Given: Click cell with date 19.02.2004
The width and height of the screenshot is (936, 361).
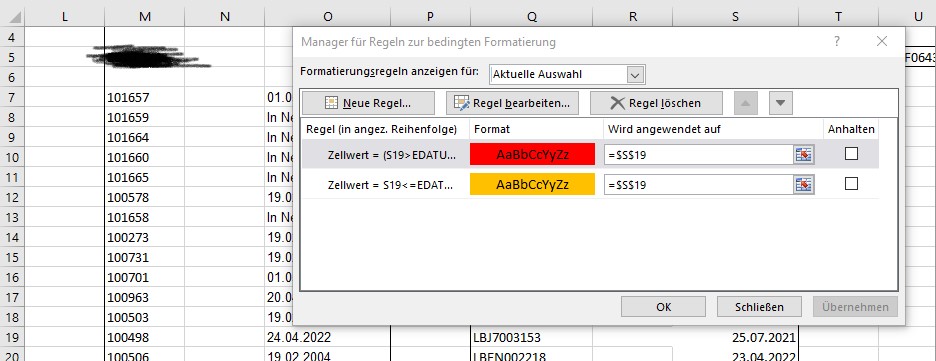Looking at the screenshot, I should click(327, 355).
